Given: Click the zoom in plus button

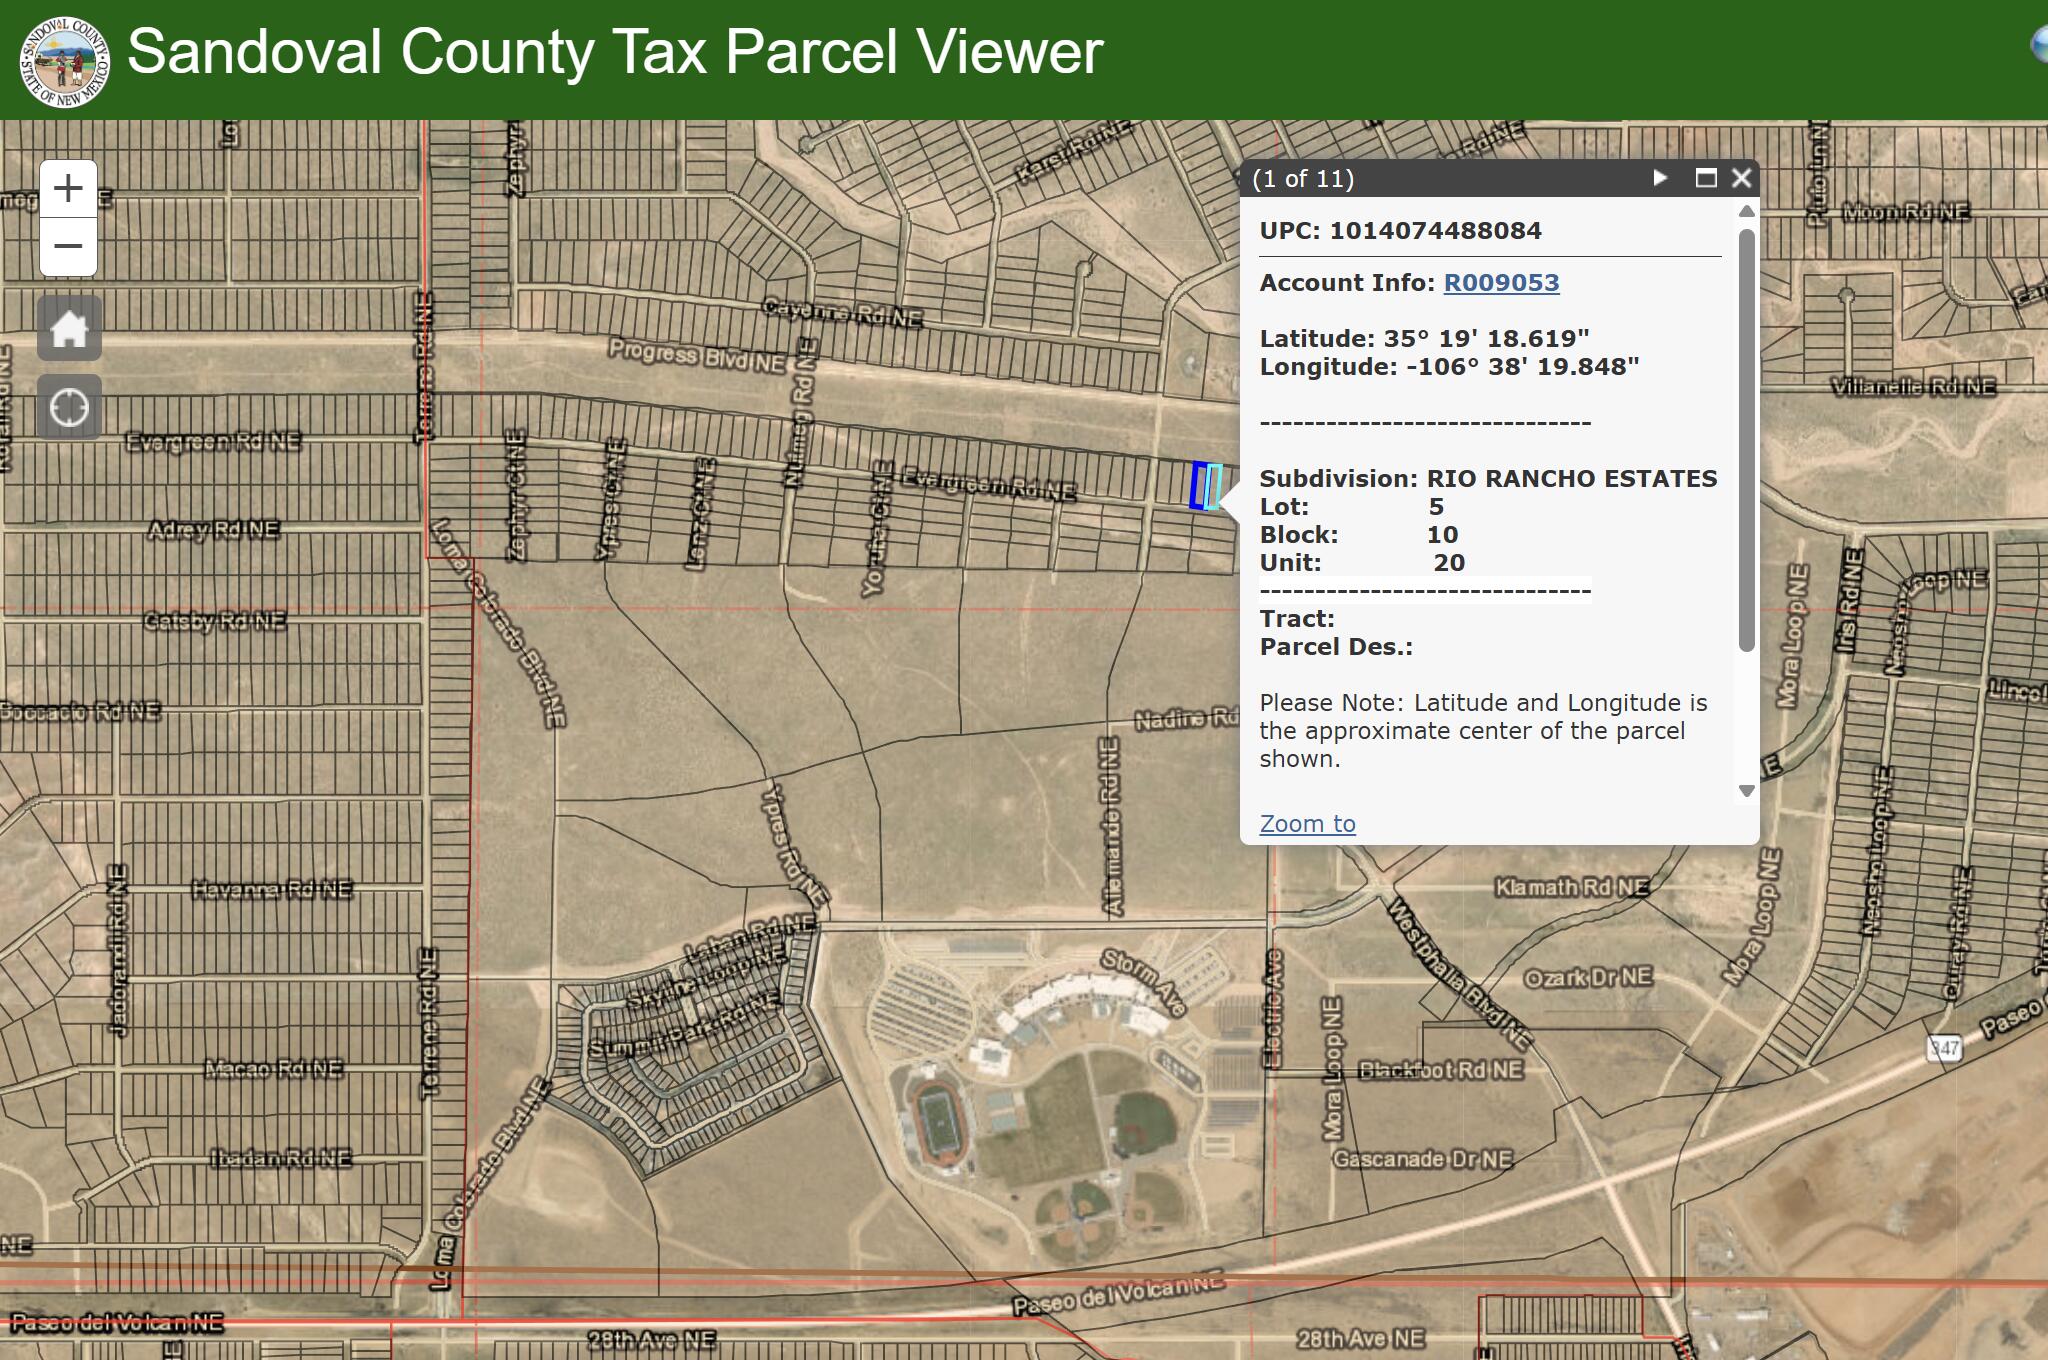Looking at the screenshot, I should (x=68, y=188).
